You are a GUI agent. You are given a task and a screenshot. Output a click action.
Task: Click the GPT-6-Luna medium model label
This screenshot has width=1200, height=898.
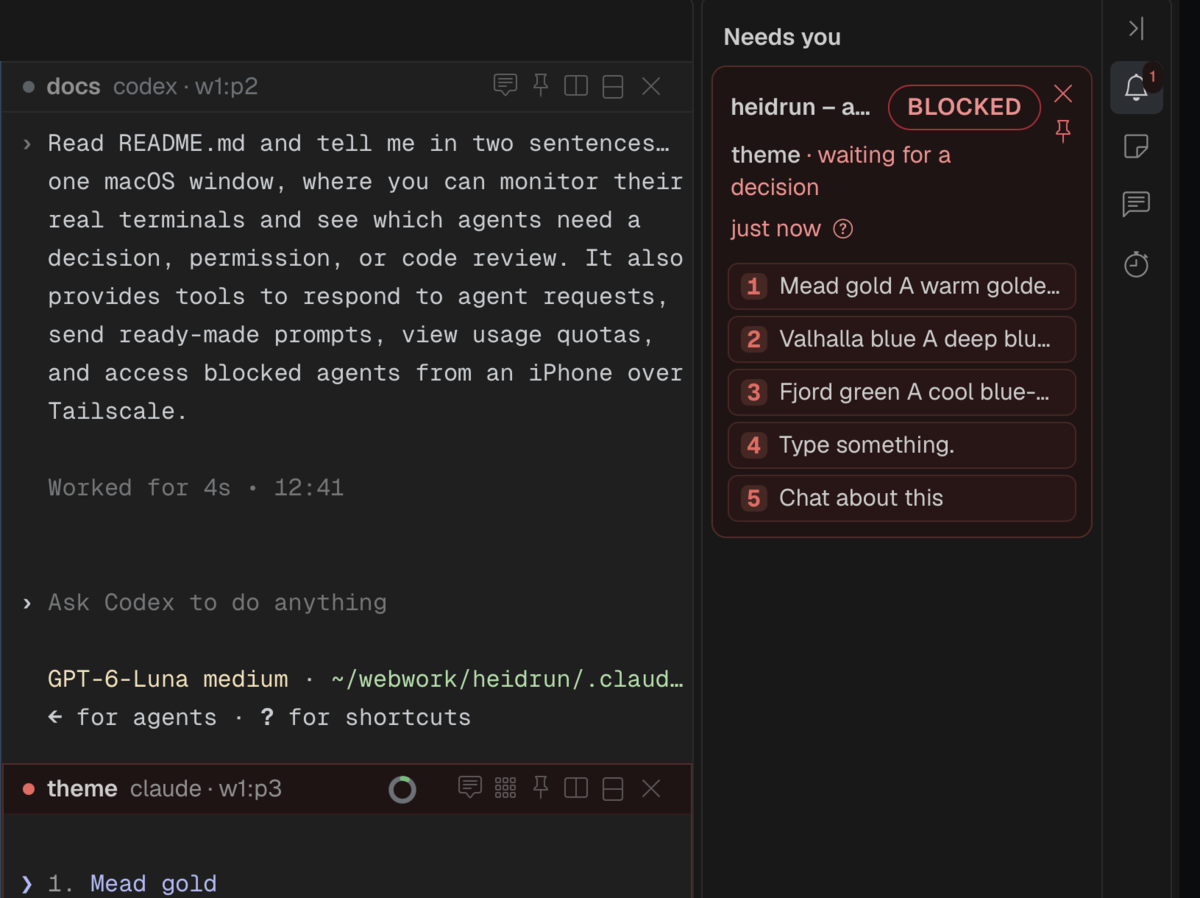167,680
